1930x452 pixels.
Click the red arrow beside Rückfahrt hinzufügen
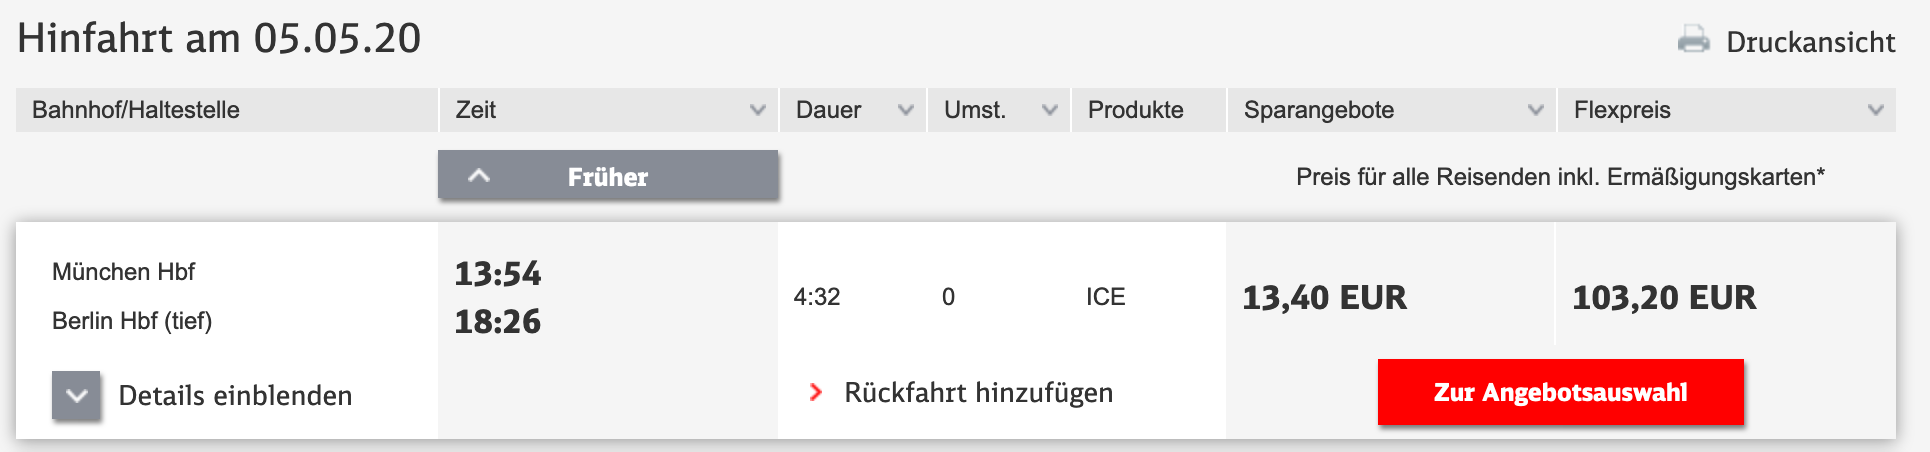pos(816,392)
